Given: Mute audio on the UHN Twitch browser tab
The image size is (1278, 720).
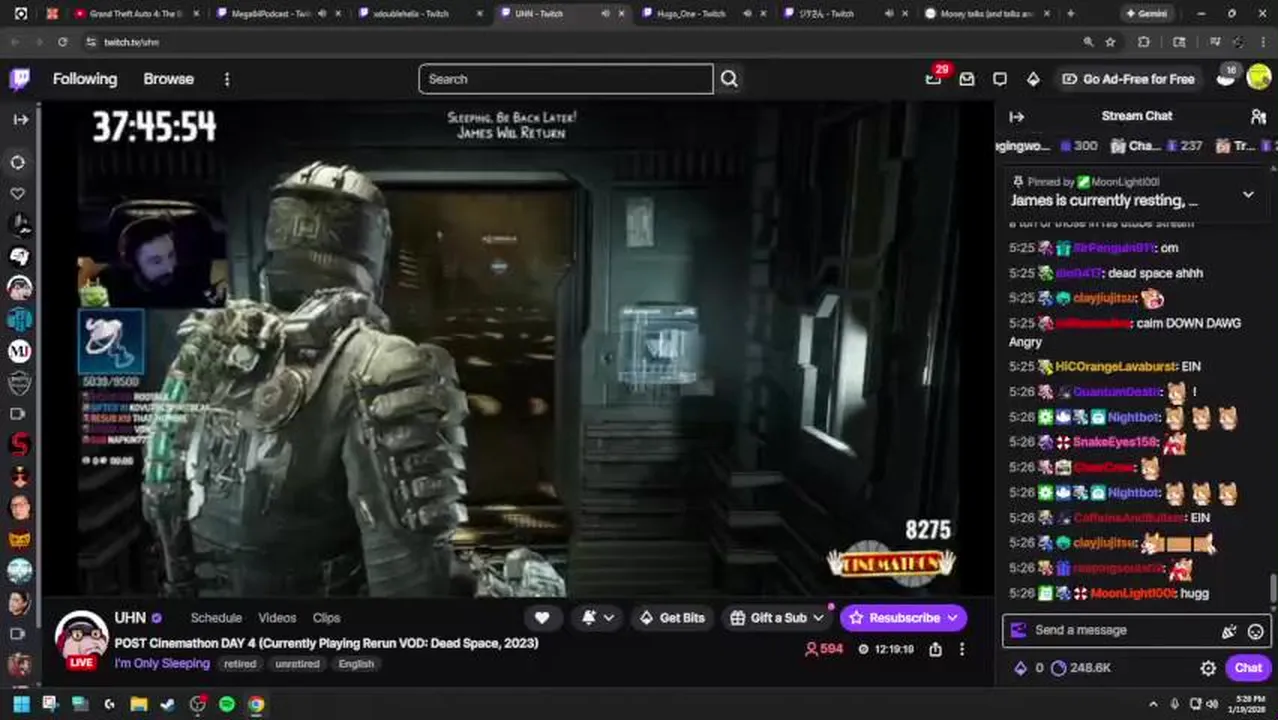Looking at the screenshot, I should point(605,14).
